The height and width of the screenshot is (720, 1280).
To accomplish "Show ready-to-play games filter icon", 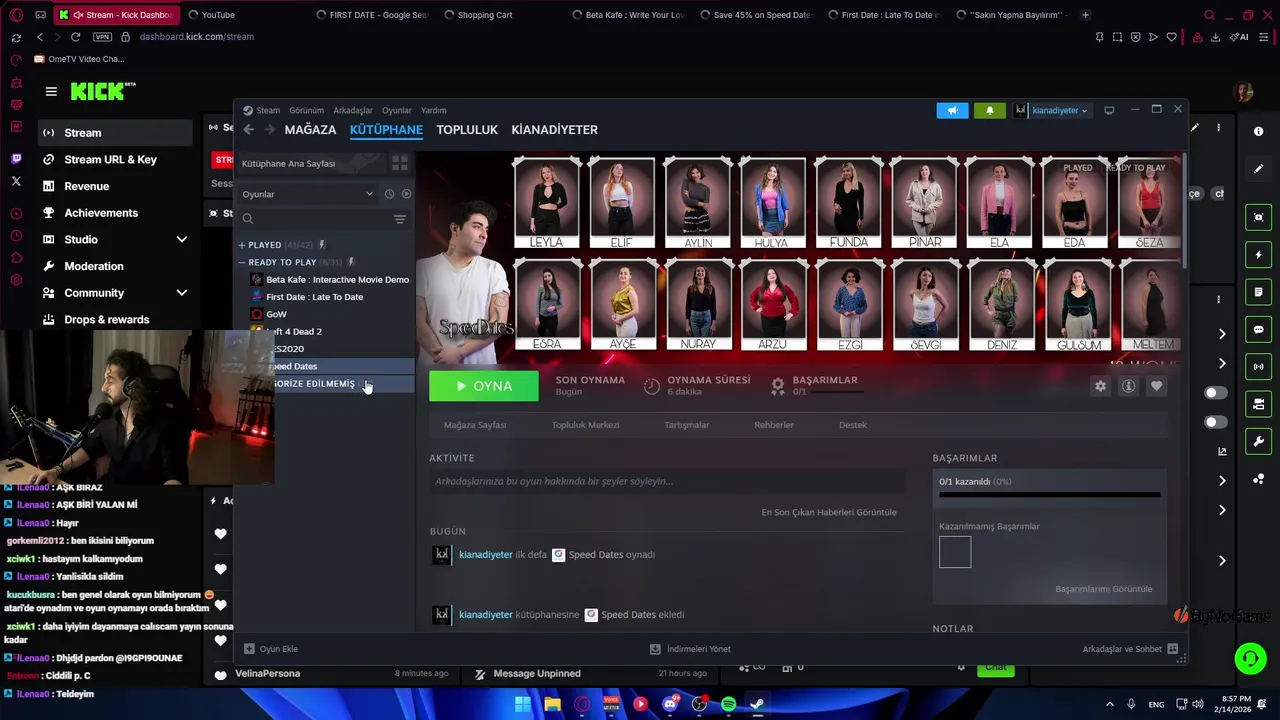I will point(406,194).
